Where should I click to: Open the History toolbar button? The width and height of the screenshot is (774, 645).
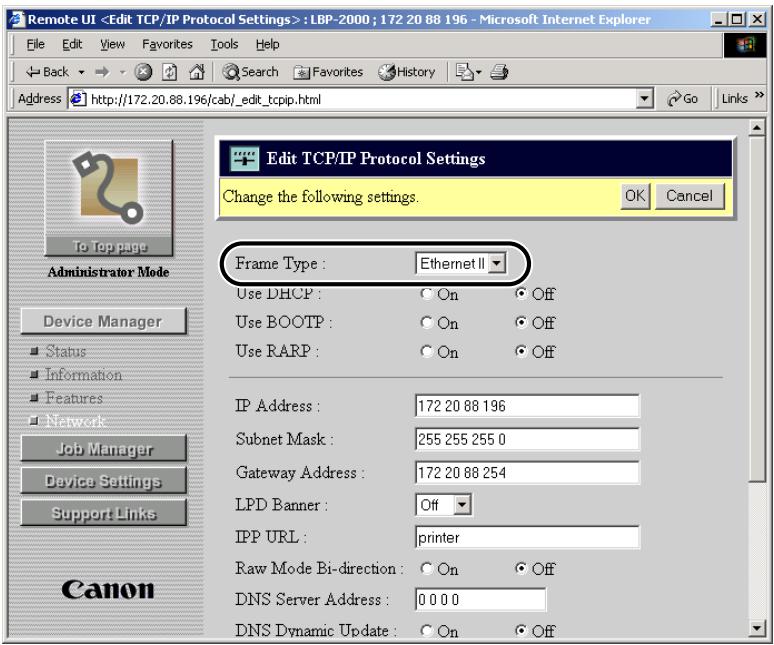pos(406,72)
